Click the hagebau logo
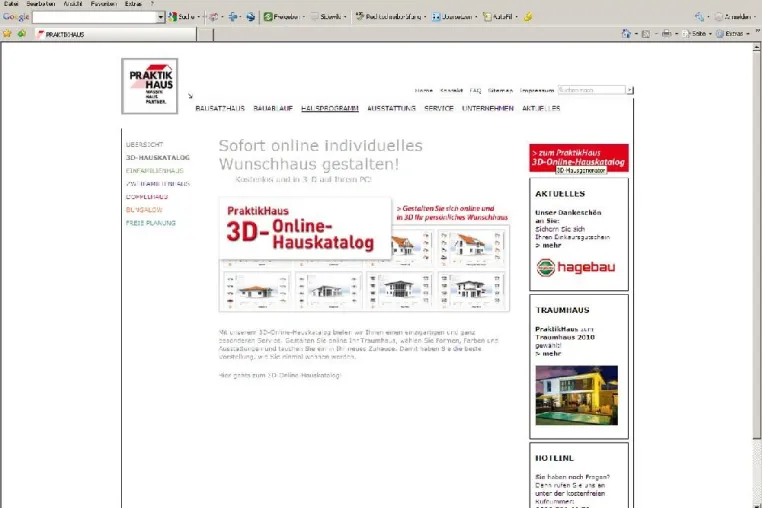The width and height of the screenshot is (762, 508). (x=576, y=267)
